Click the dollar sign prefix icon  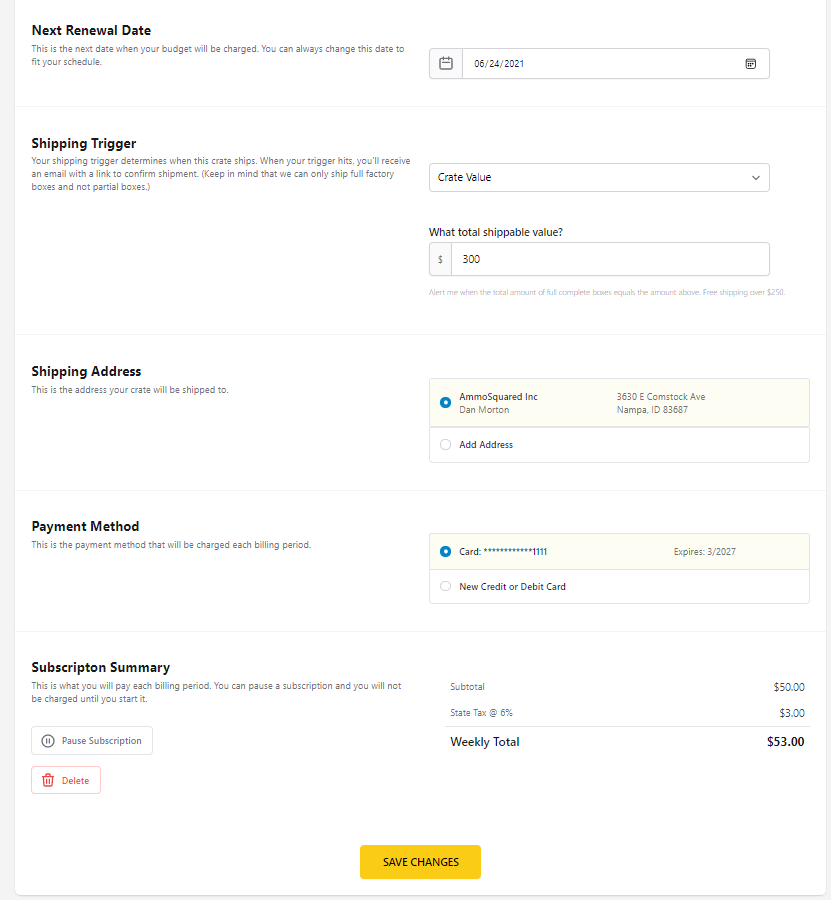(x=440, y=259)
